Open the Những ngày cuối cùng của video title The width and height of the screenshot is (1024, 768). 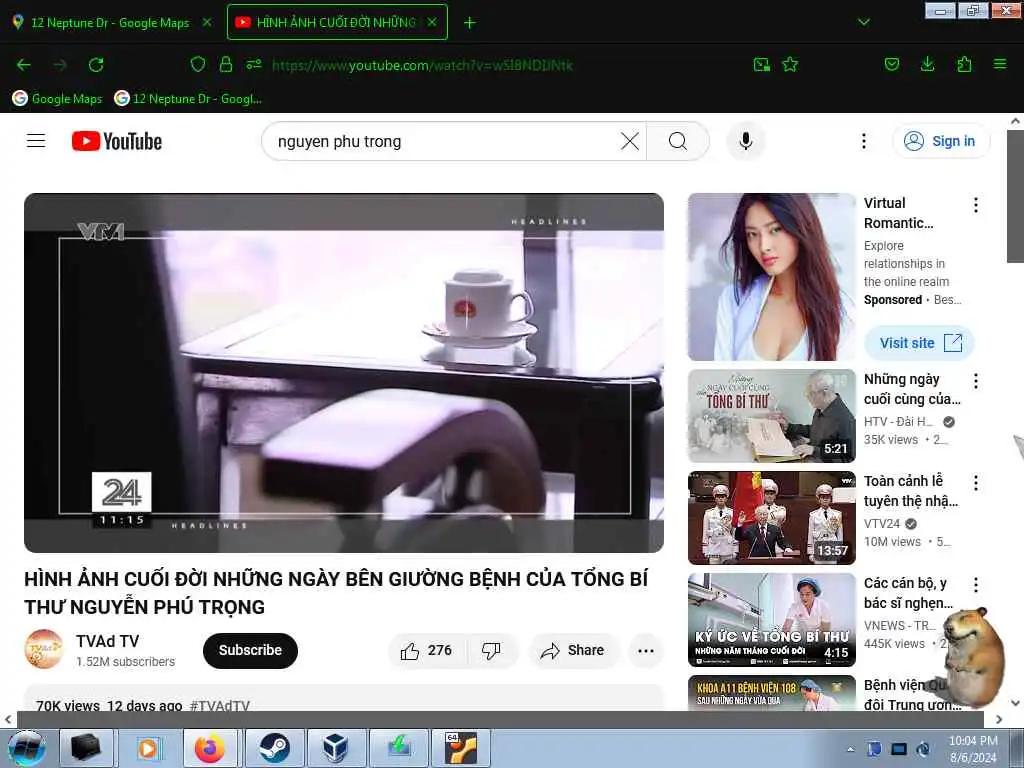912,389
